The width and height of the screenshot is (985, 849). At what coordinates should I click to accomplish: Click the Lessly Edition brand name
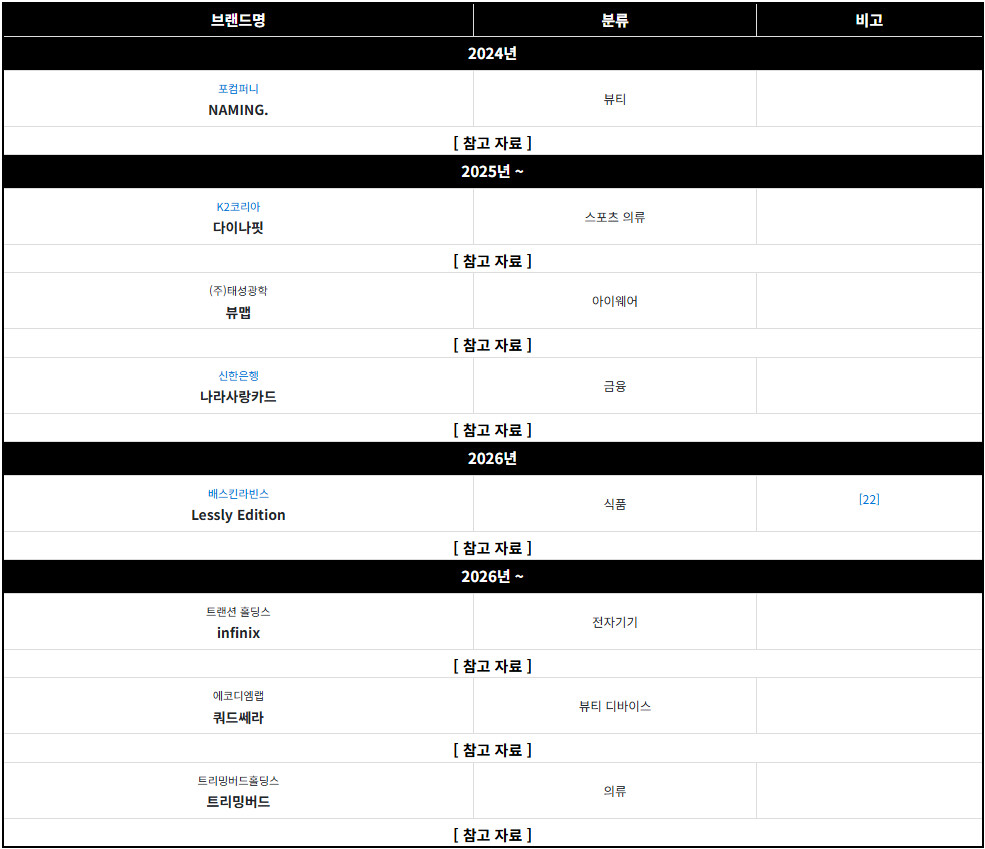(x=238, y=515)
